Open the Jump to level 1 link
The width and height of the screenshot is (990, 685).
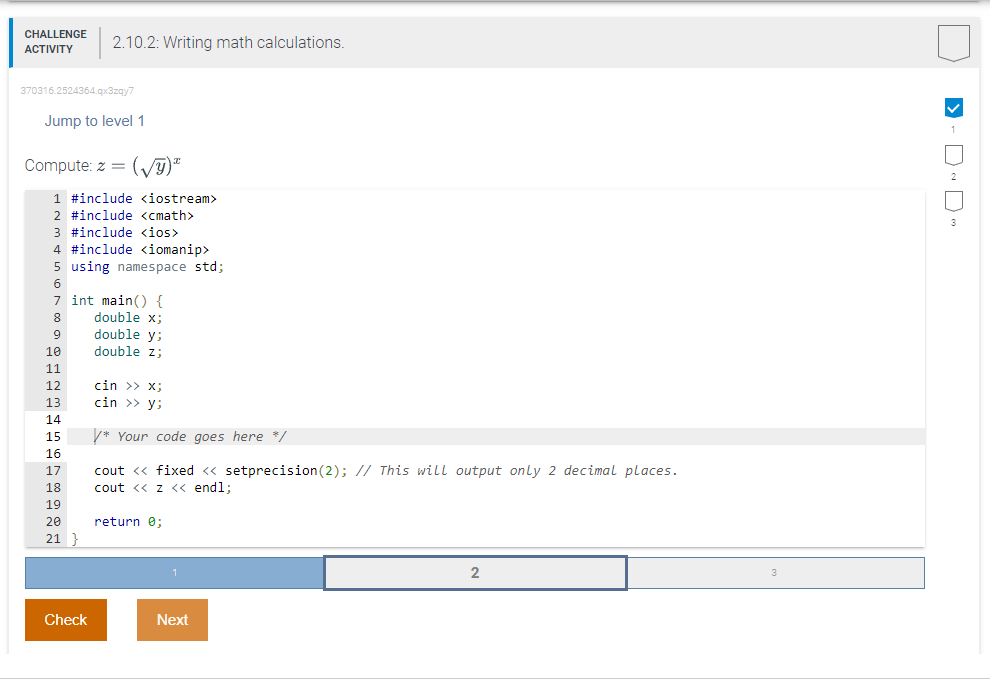[x=95, y=120]
